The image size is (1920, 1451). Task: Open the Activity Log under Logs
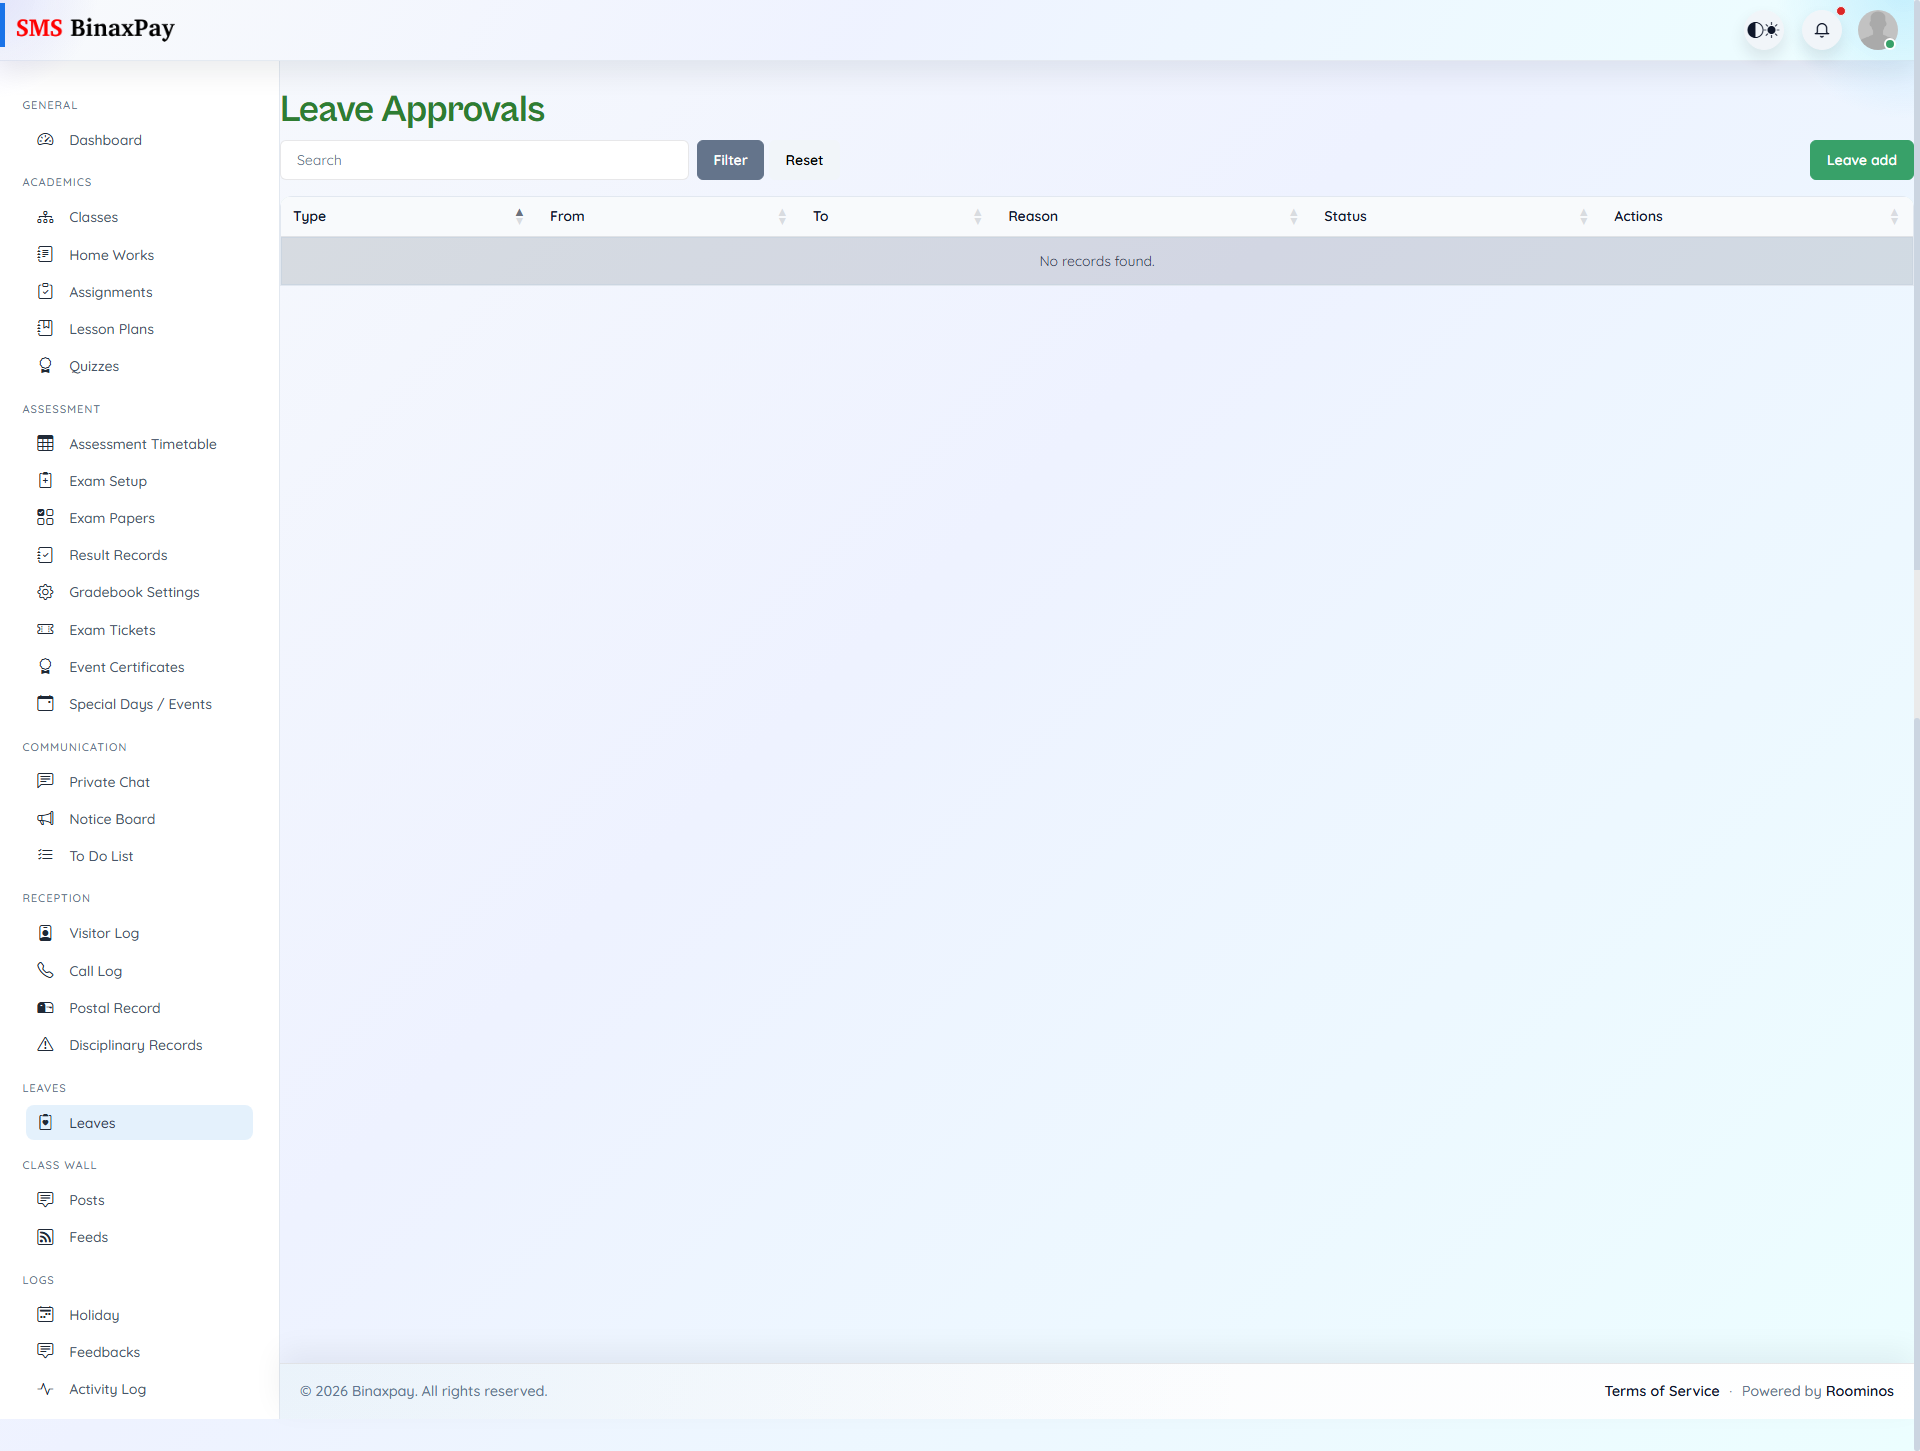coord(108,1389)
